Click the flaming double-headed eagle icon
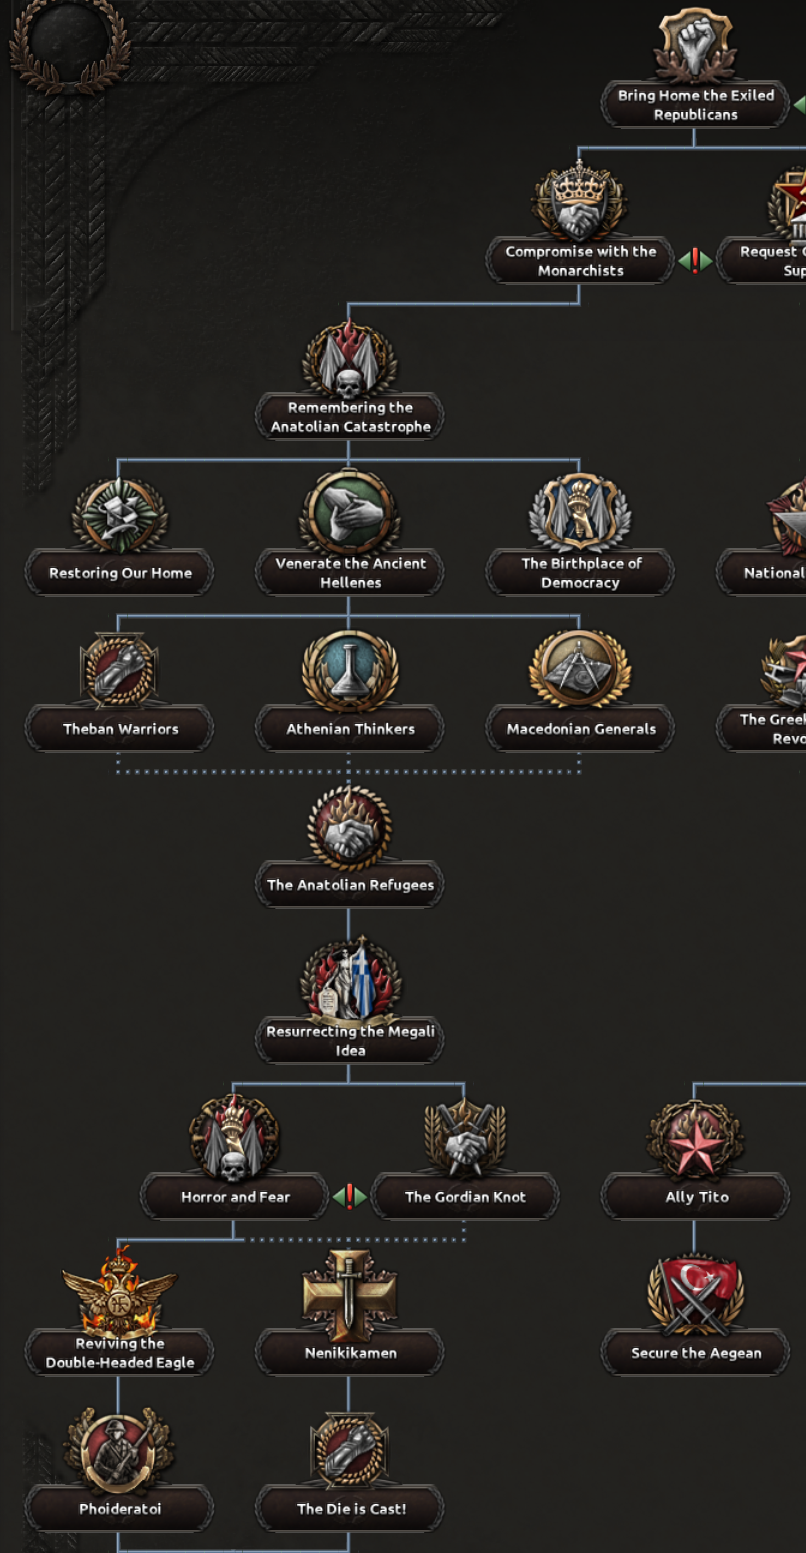 coord(119,1294)
